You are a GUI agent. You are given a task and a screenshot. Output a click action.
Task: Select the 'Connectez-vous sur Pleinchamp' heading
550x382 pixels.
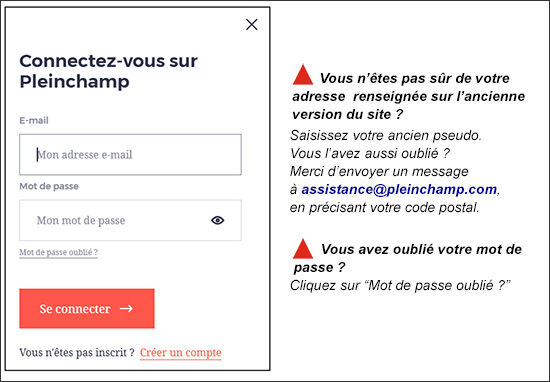pyautogui.click(x=108, y=71)
